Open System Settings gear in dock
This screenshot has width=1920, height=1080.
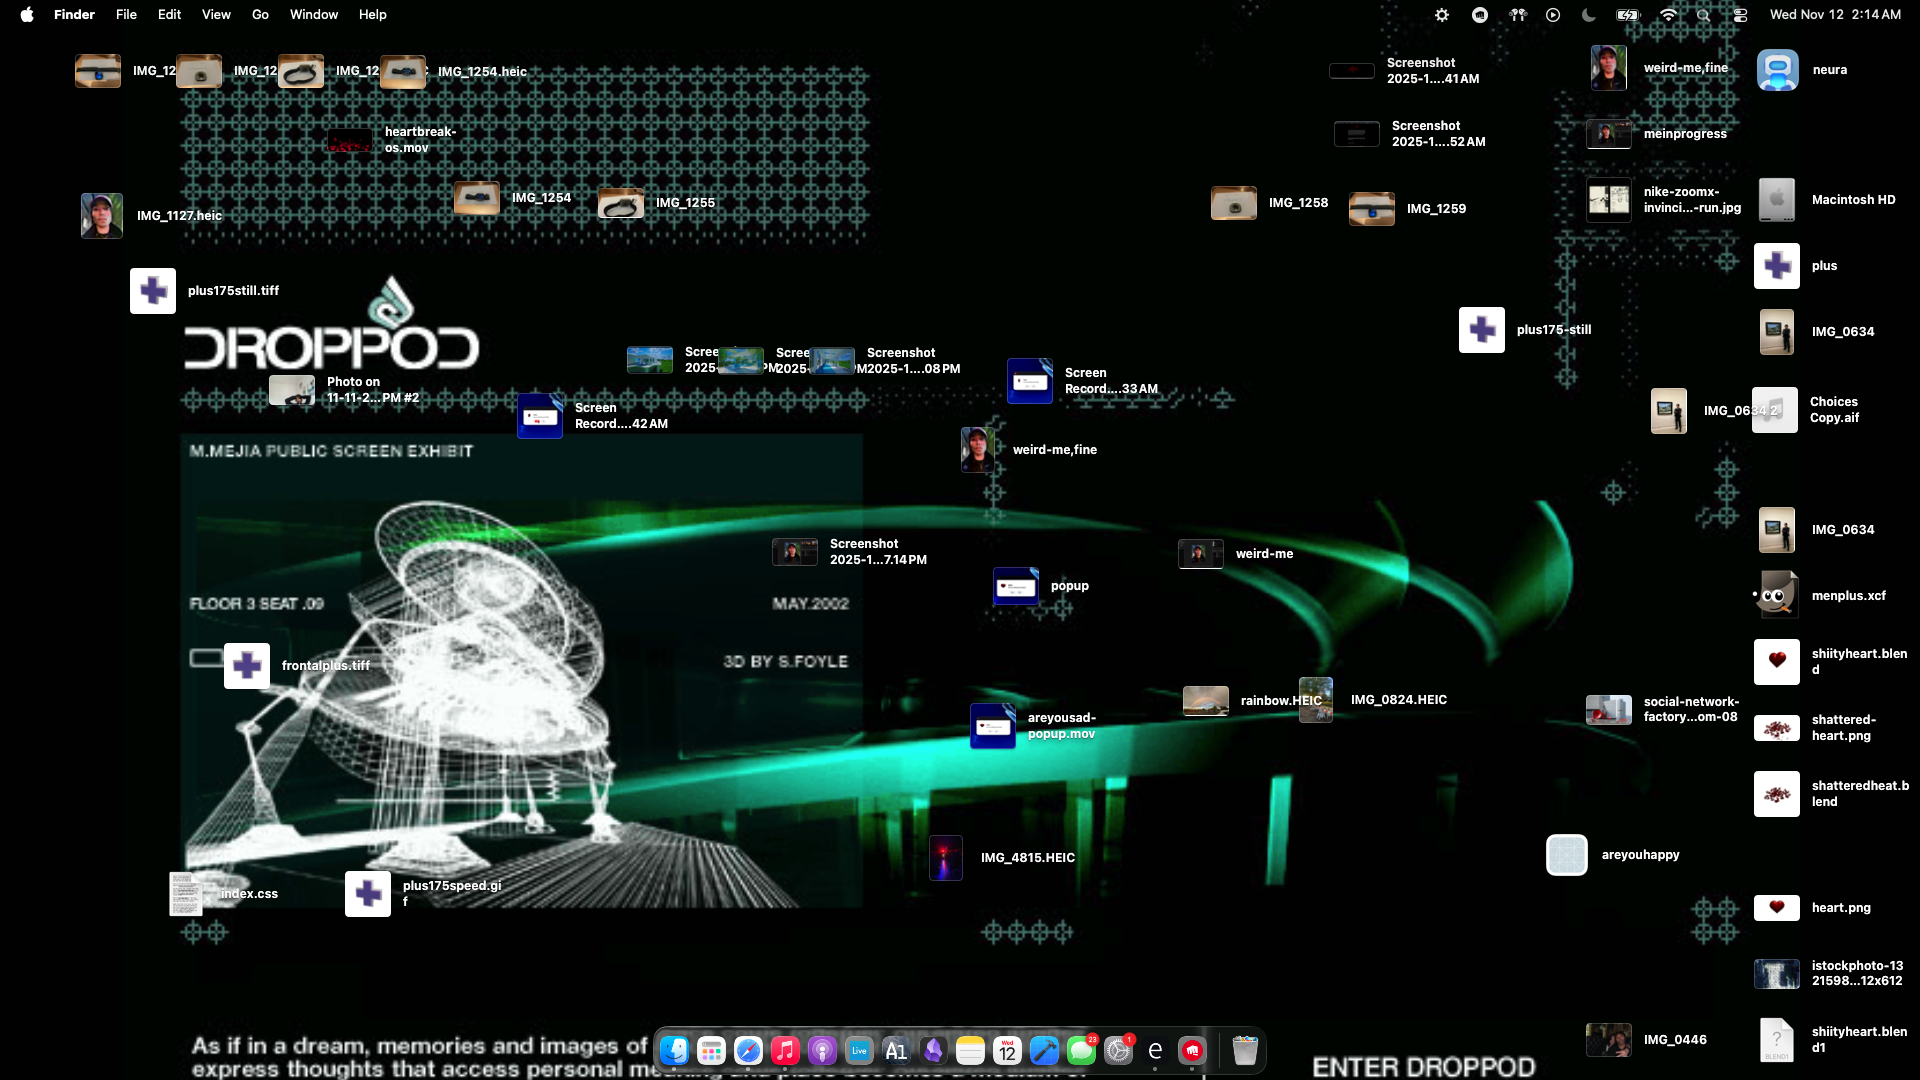point(1118,1051)
